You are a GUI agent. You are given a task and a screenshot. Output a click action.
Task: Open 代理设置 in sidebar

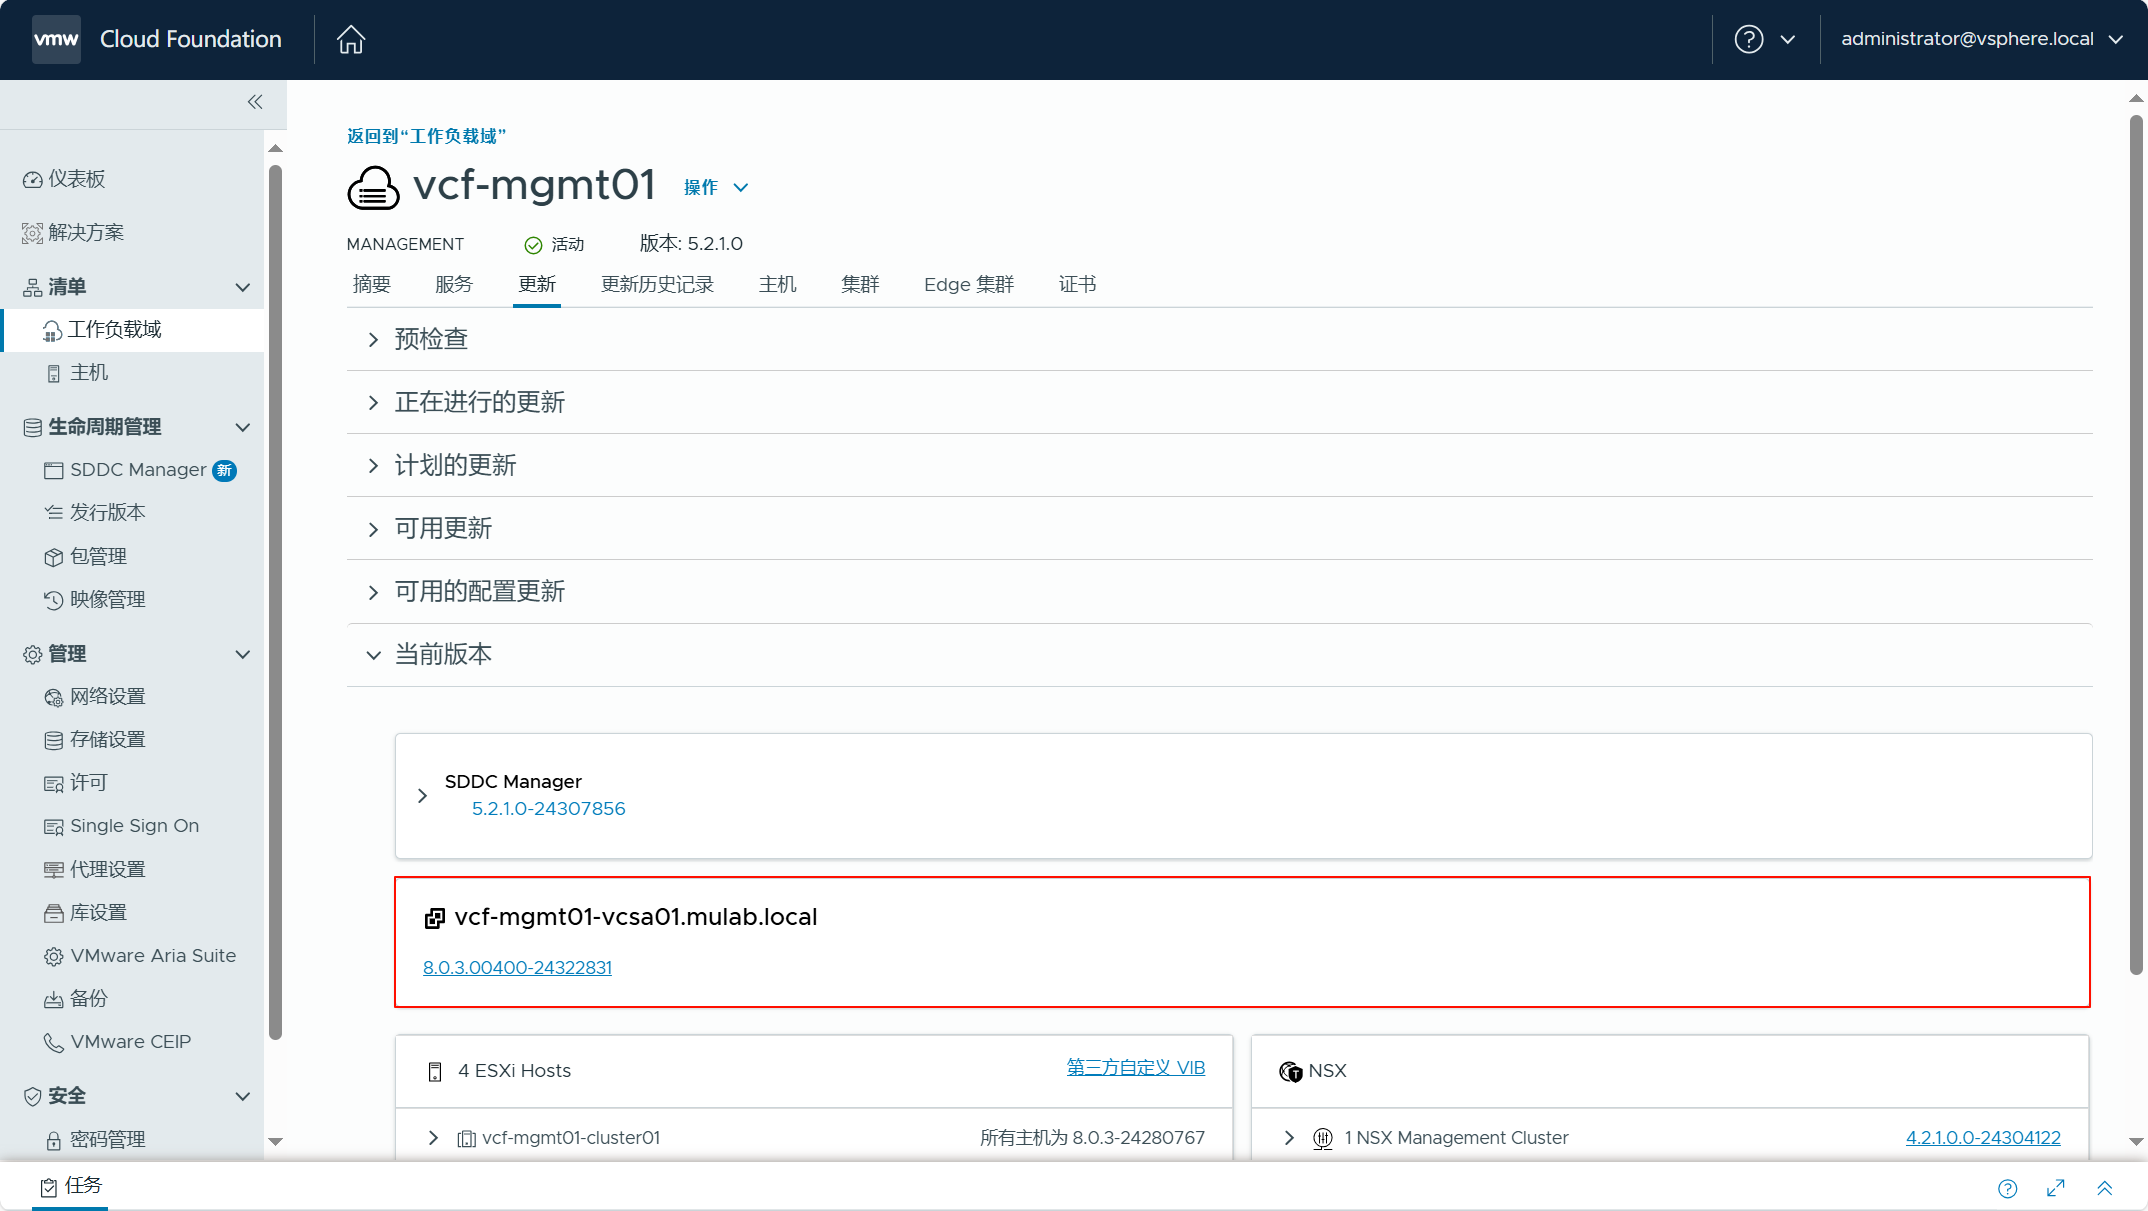point(96,869)
